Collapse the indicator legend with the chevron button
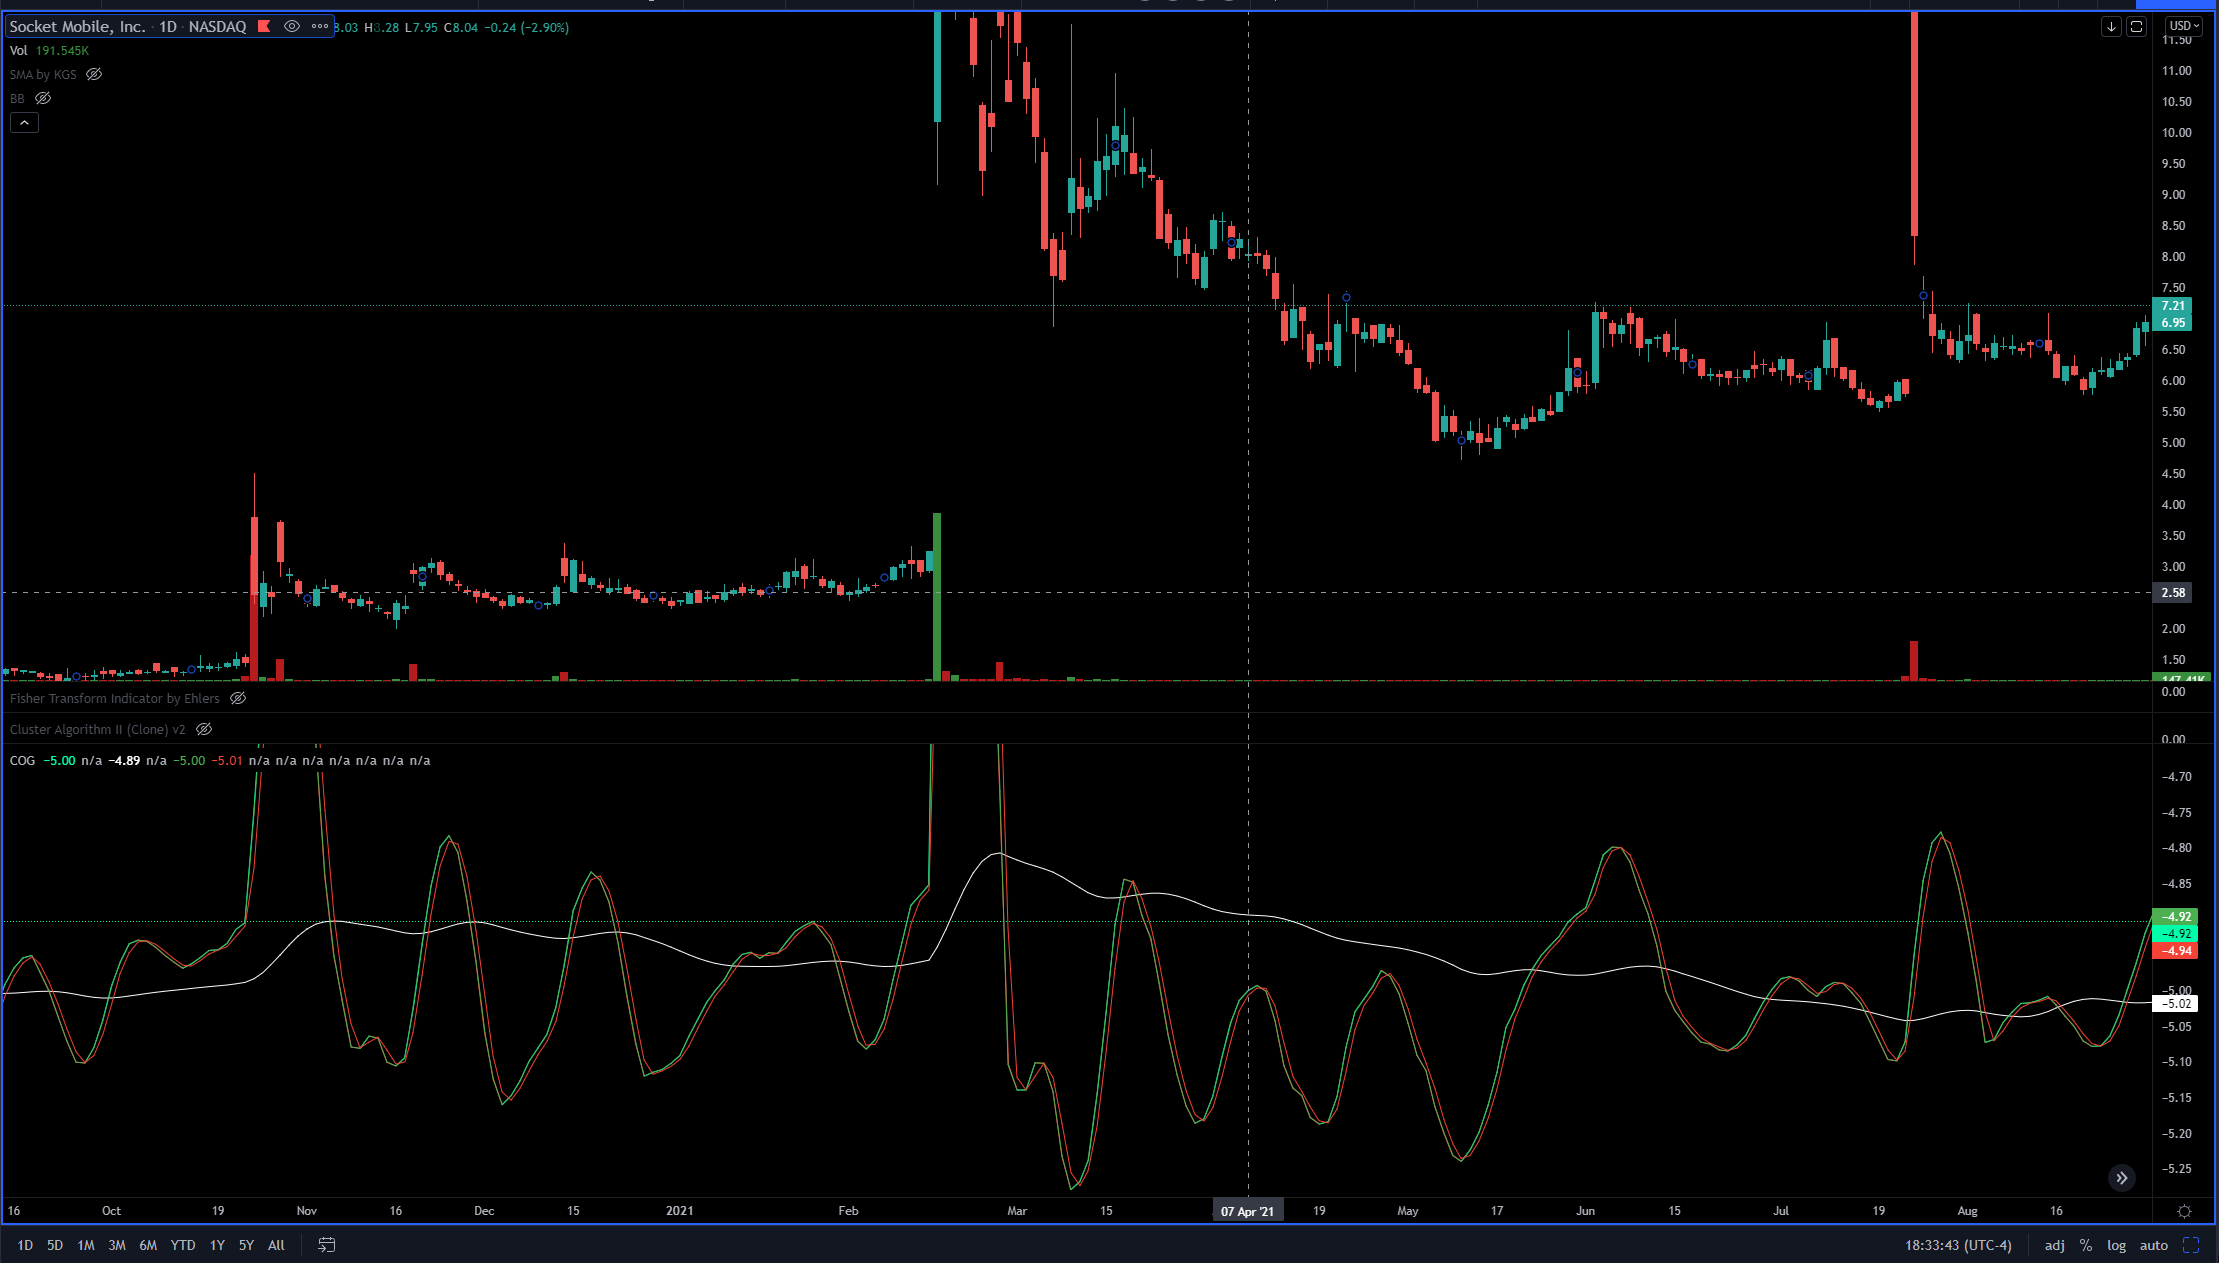2219x1263 pixels. click(x=24, y=122)
